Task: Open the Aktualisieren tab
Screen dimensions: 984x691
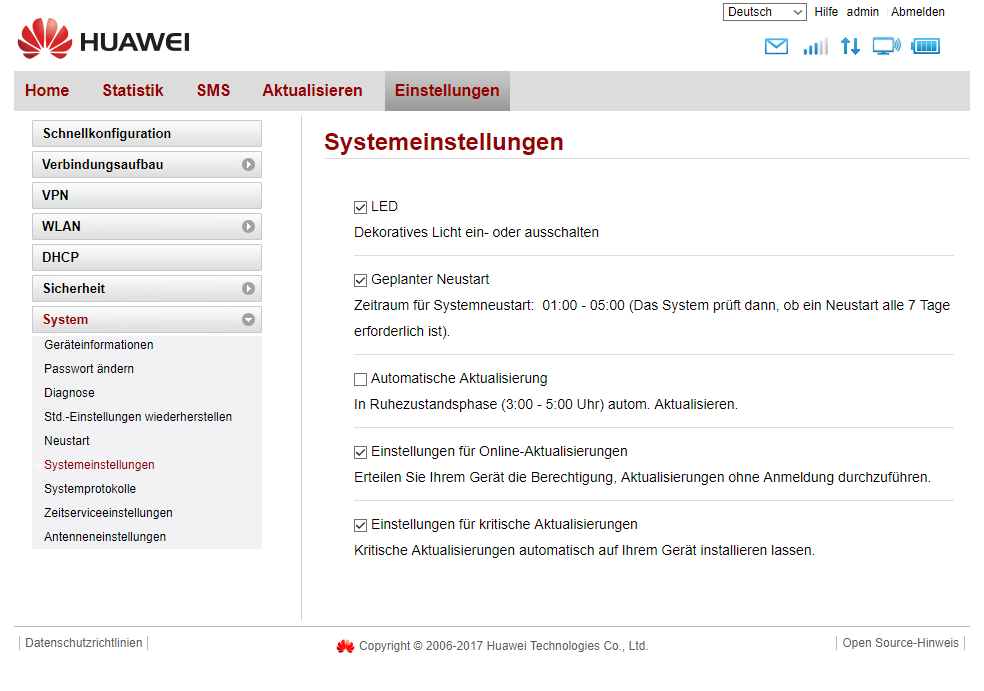Action: click(x=312, y=91)
